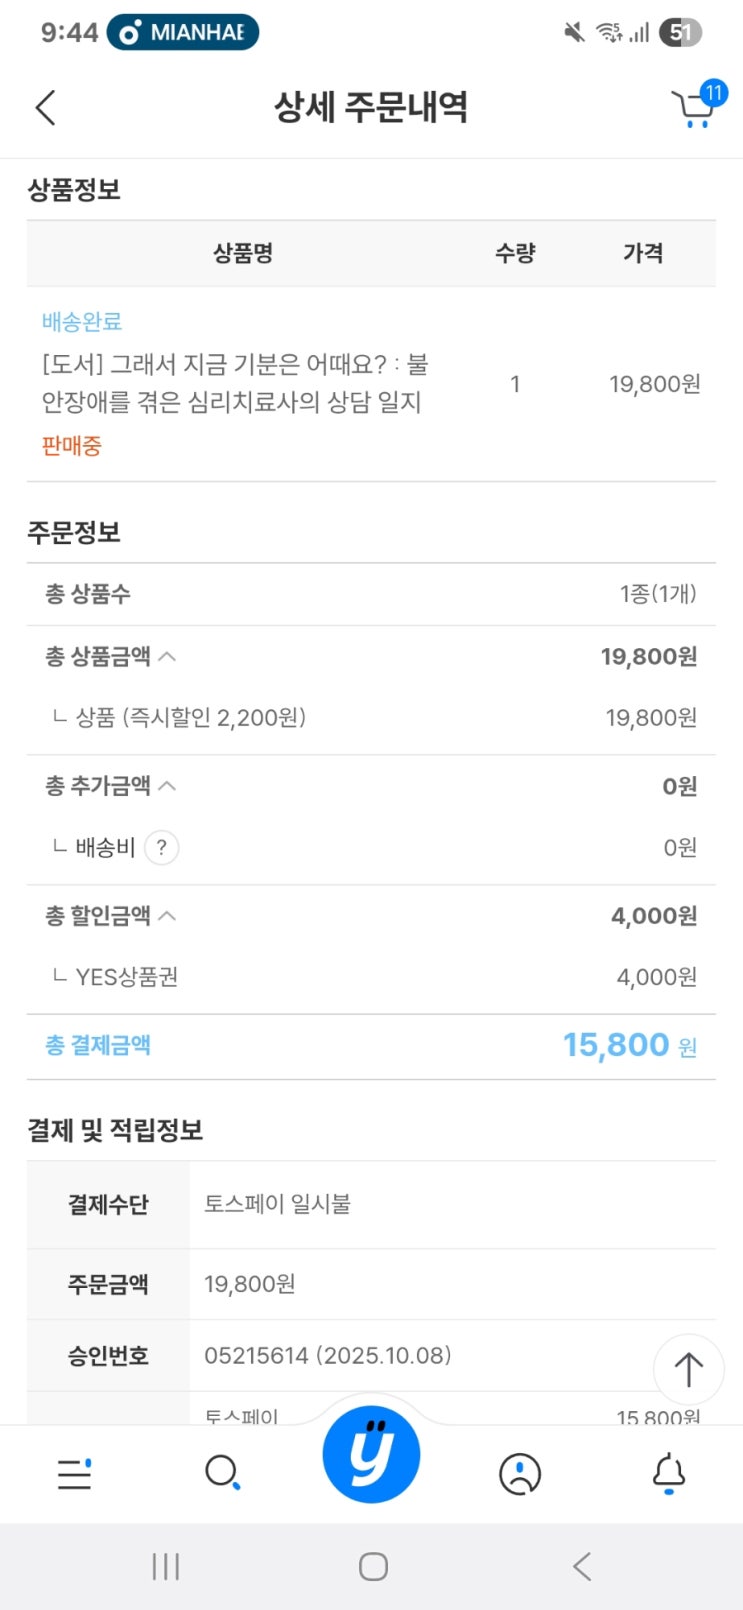Tap the 총 결제금액 15,800원 row
This screenshot has width=743, height=1610.
coord(371,1046)
